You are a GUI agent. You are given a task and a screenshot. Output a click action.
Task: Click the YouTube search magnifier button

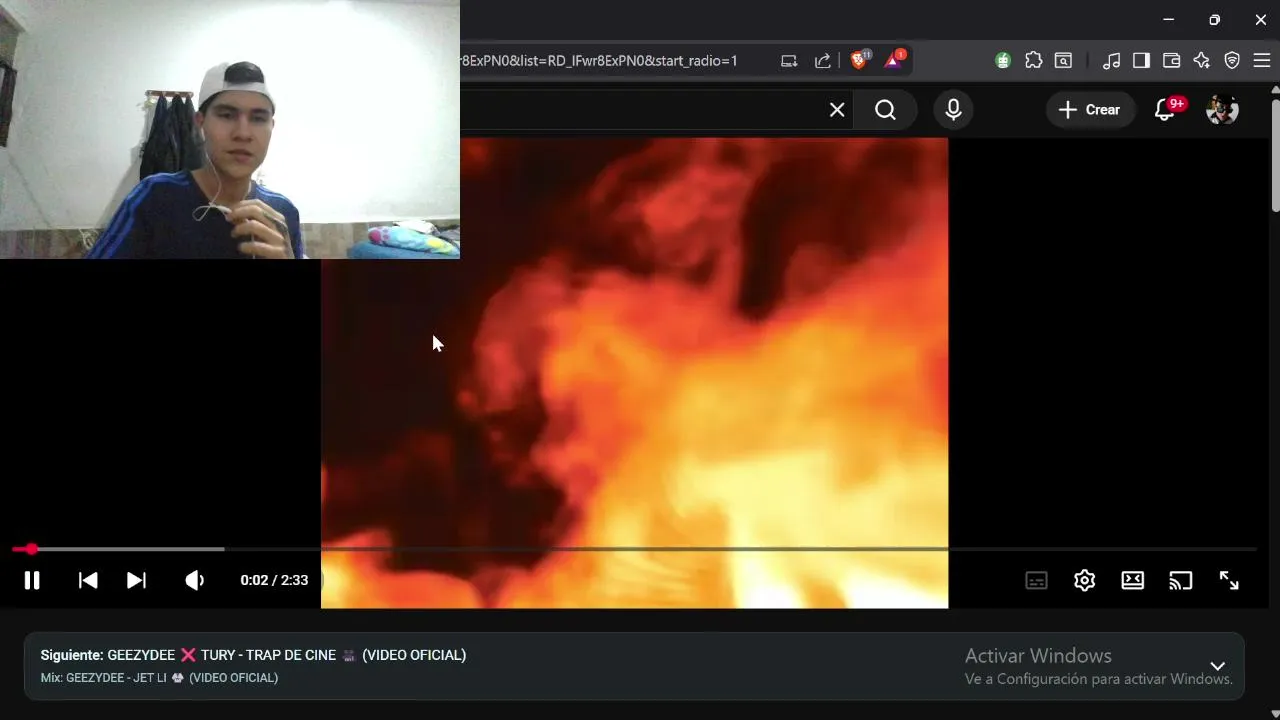886,110
